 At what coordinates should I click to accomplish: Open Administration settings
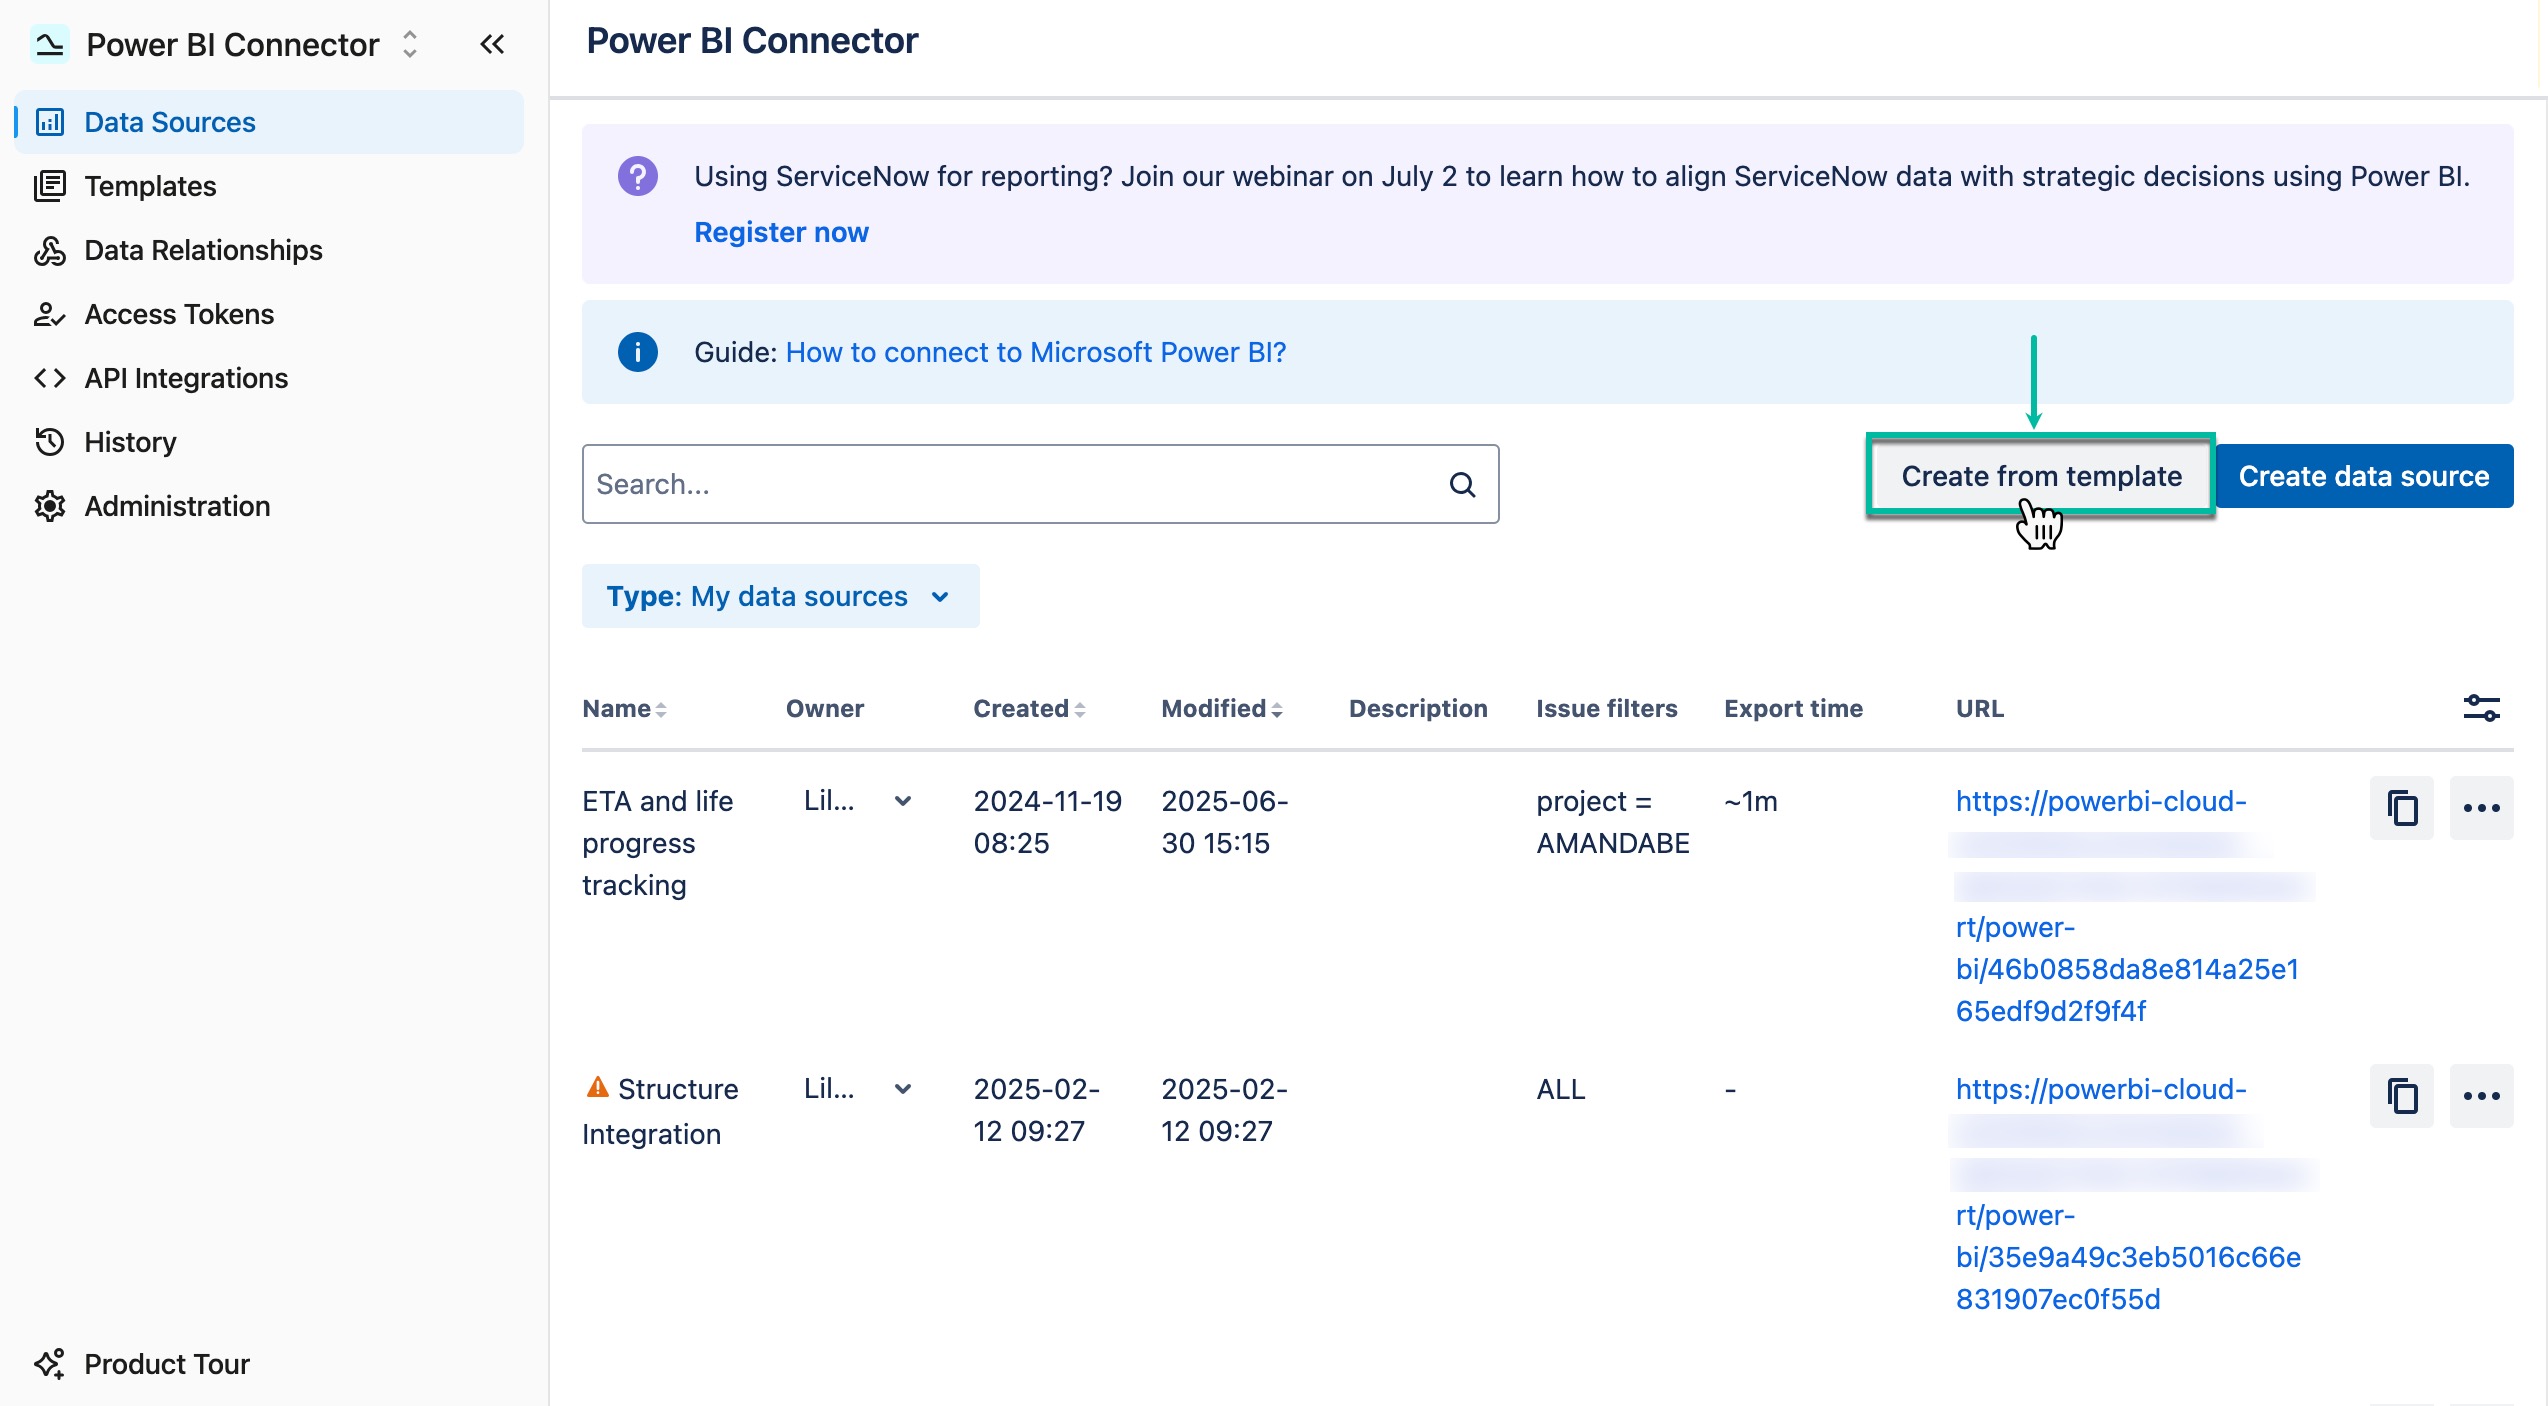point(175,506)
